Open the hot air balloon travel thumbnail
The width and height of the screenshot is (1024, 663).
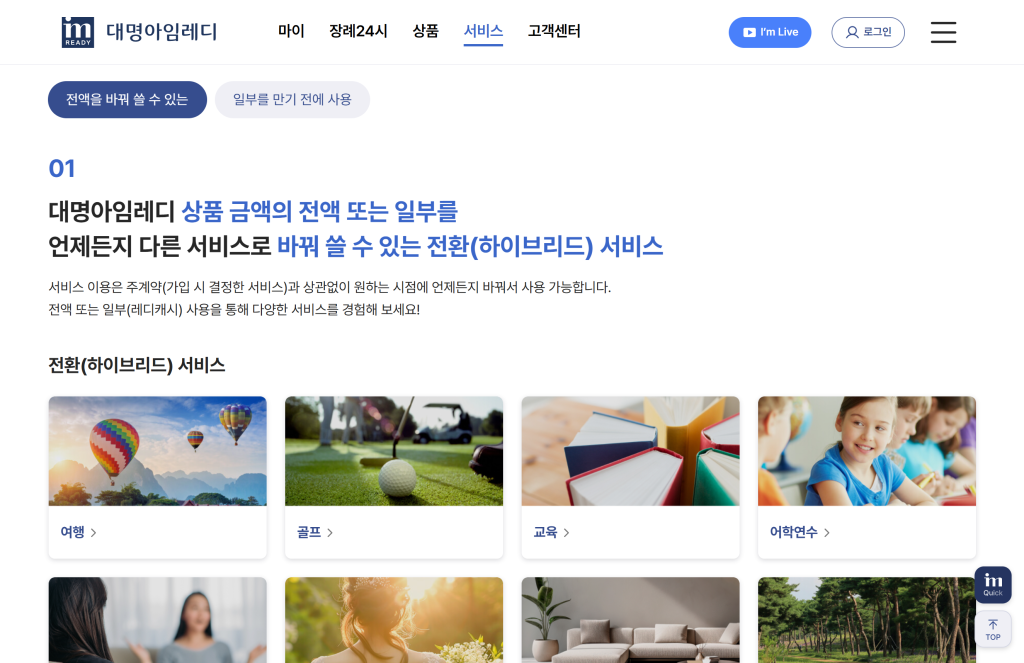click(x=157, y=451)
